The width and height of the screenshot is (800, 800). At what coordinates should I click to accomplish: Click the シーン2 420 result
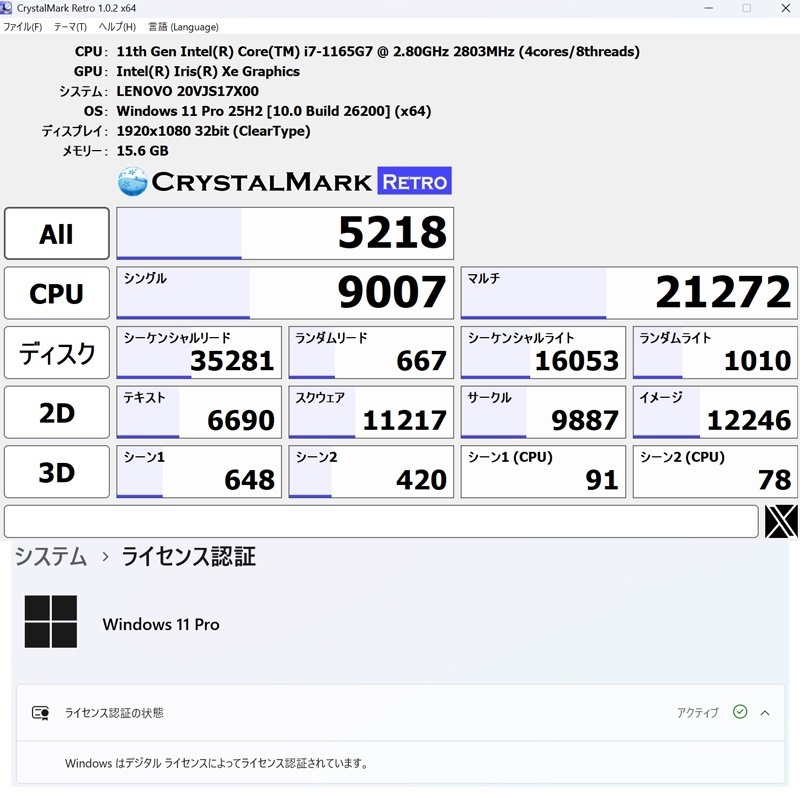tap(371, 472)
